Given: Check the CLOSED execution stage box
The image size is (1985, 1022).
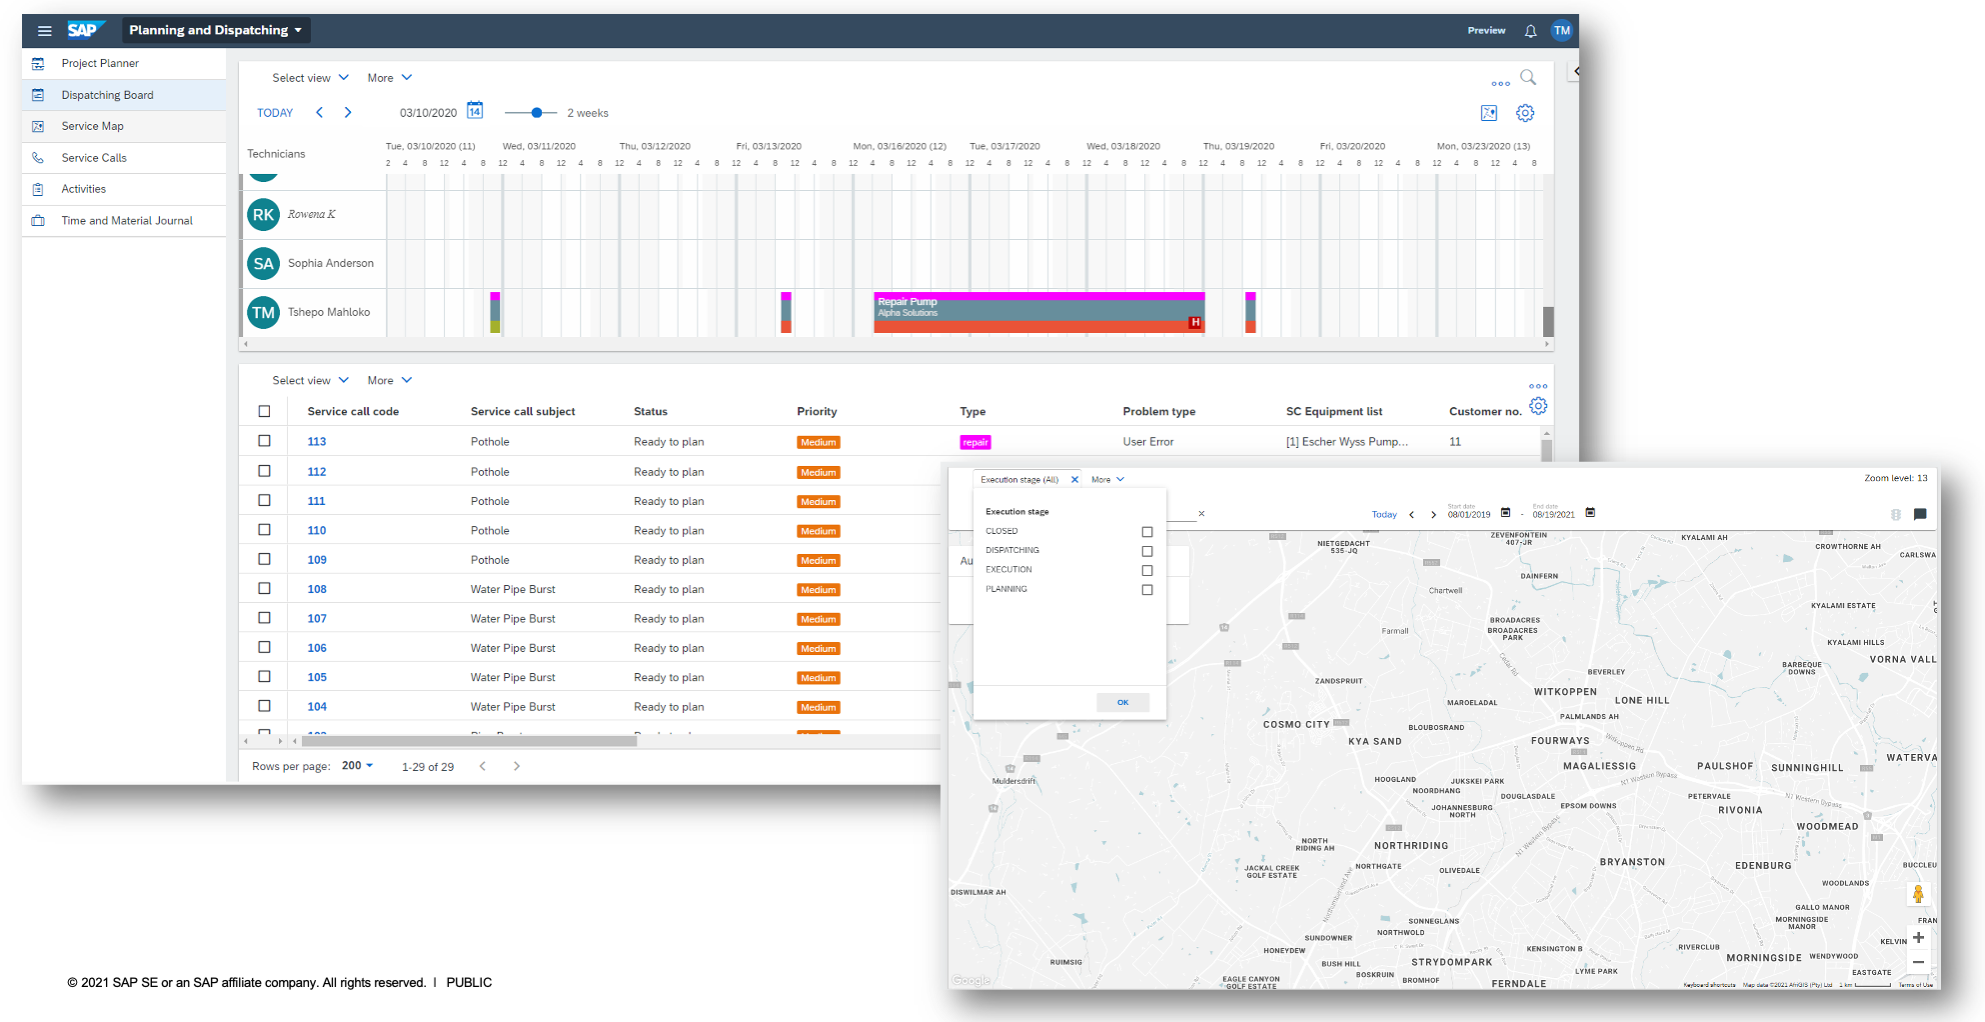Looking at the screenshot, I should tap(1147, 532).
